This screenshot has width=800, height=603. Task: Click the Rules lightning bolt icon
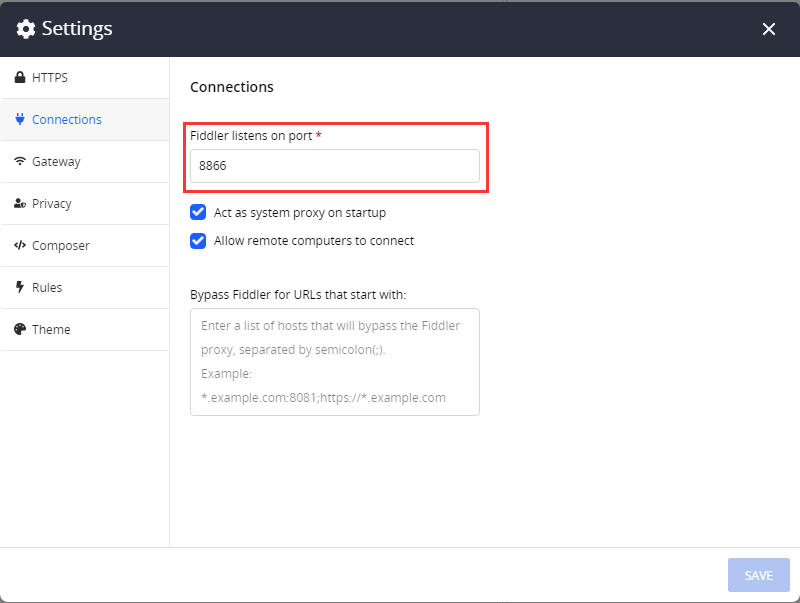[x=20, y=287]
